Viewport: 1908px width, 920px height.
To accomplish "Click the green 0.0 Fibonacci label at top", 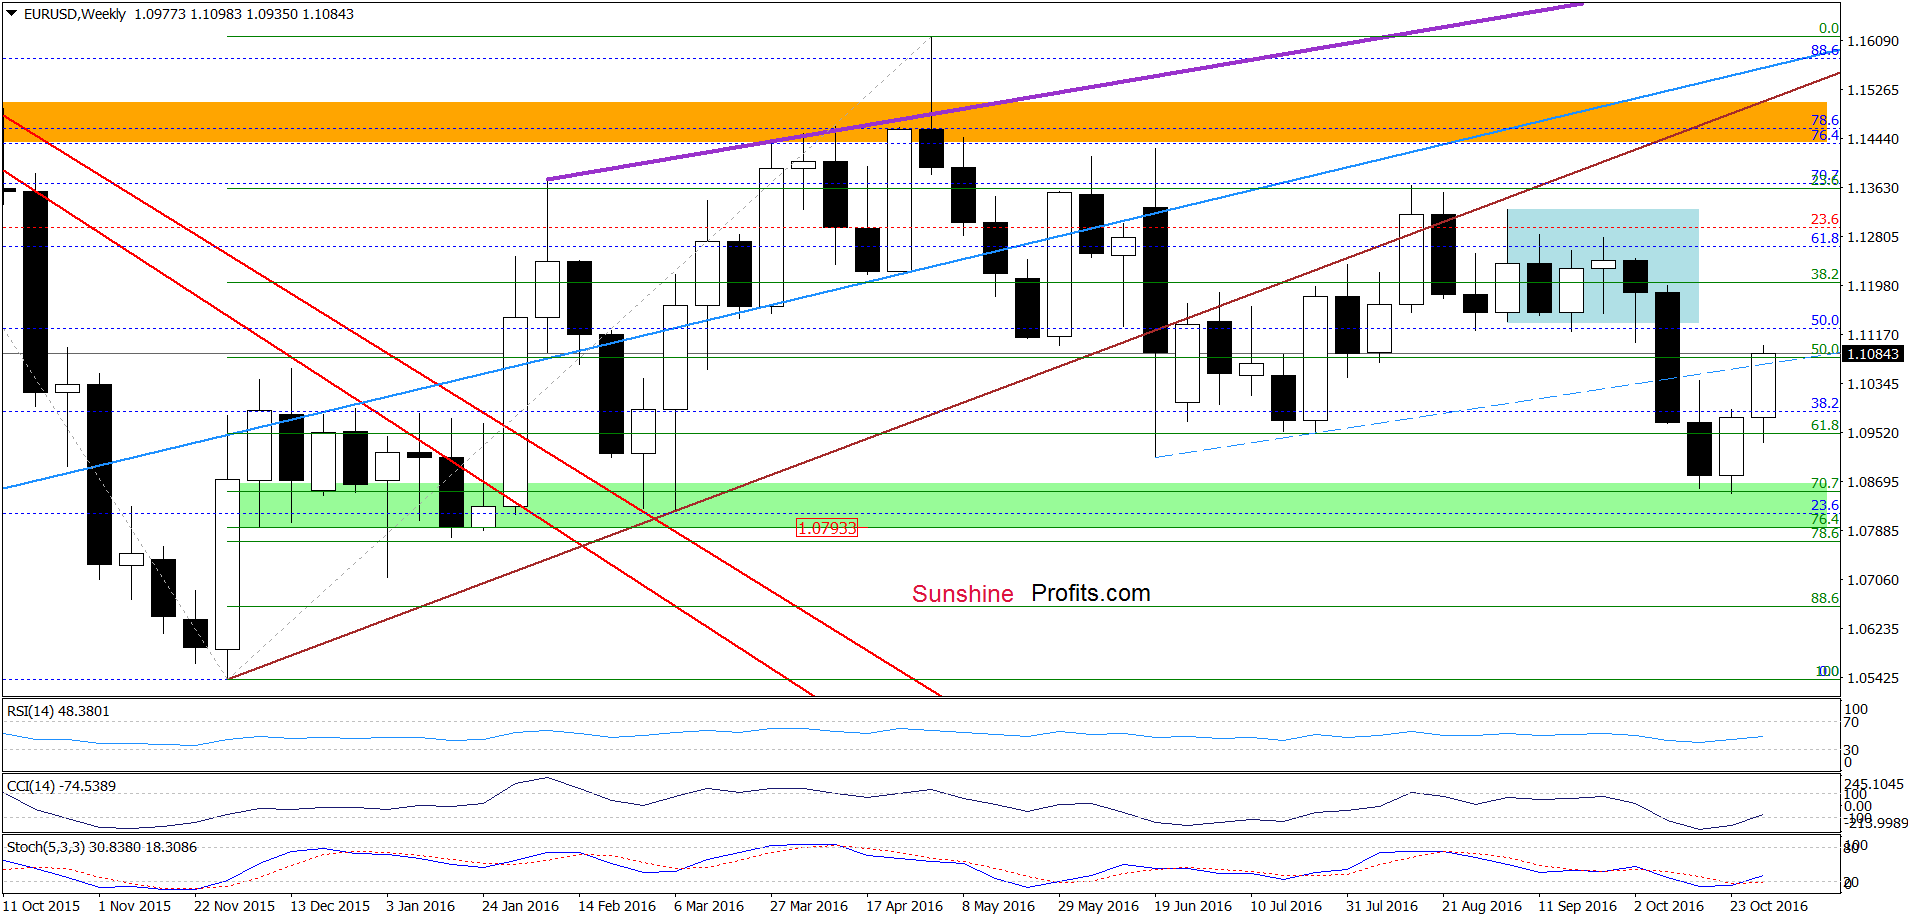I will 1829,29.
